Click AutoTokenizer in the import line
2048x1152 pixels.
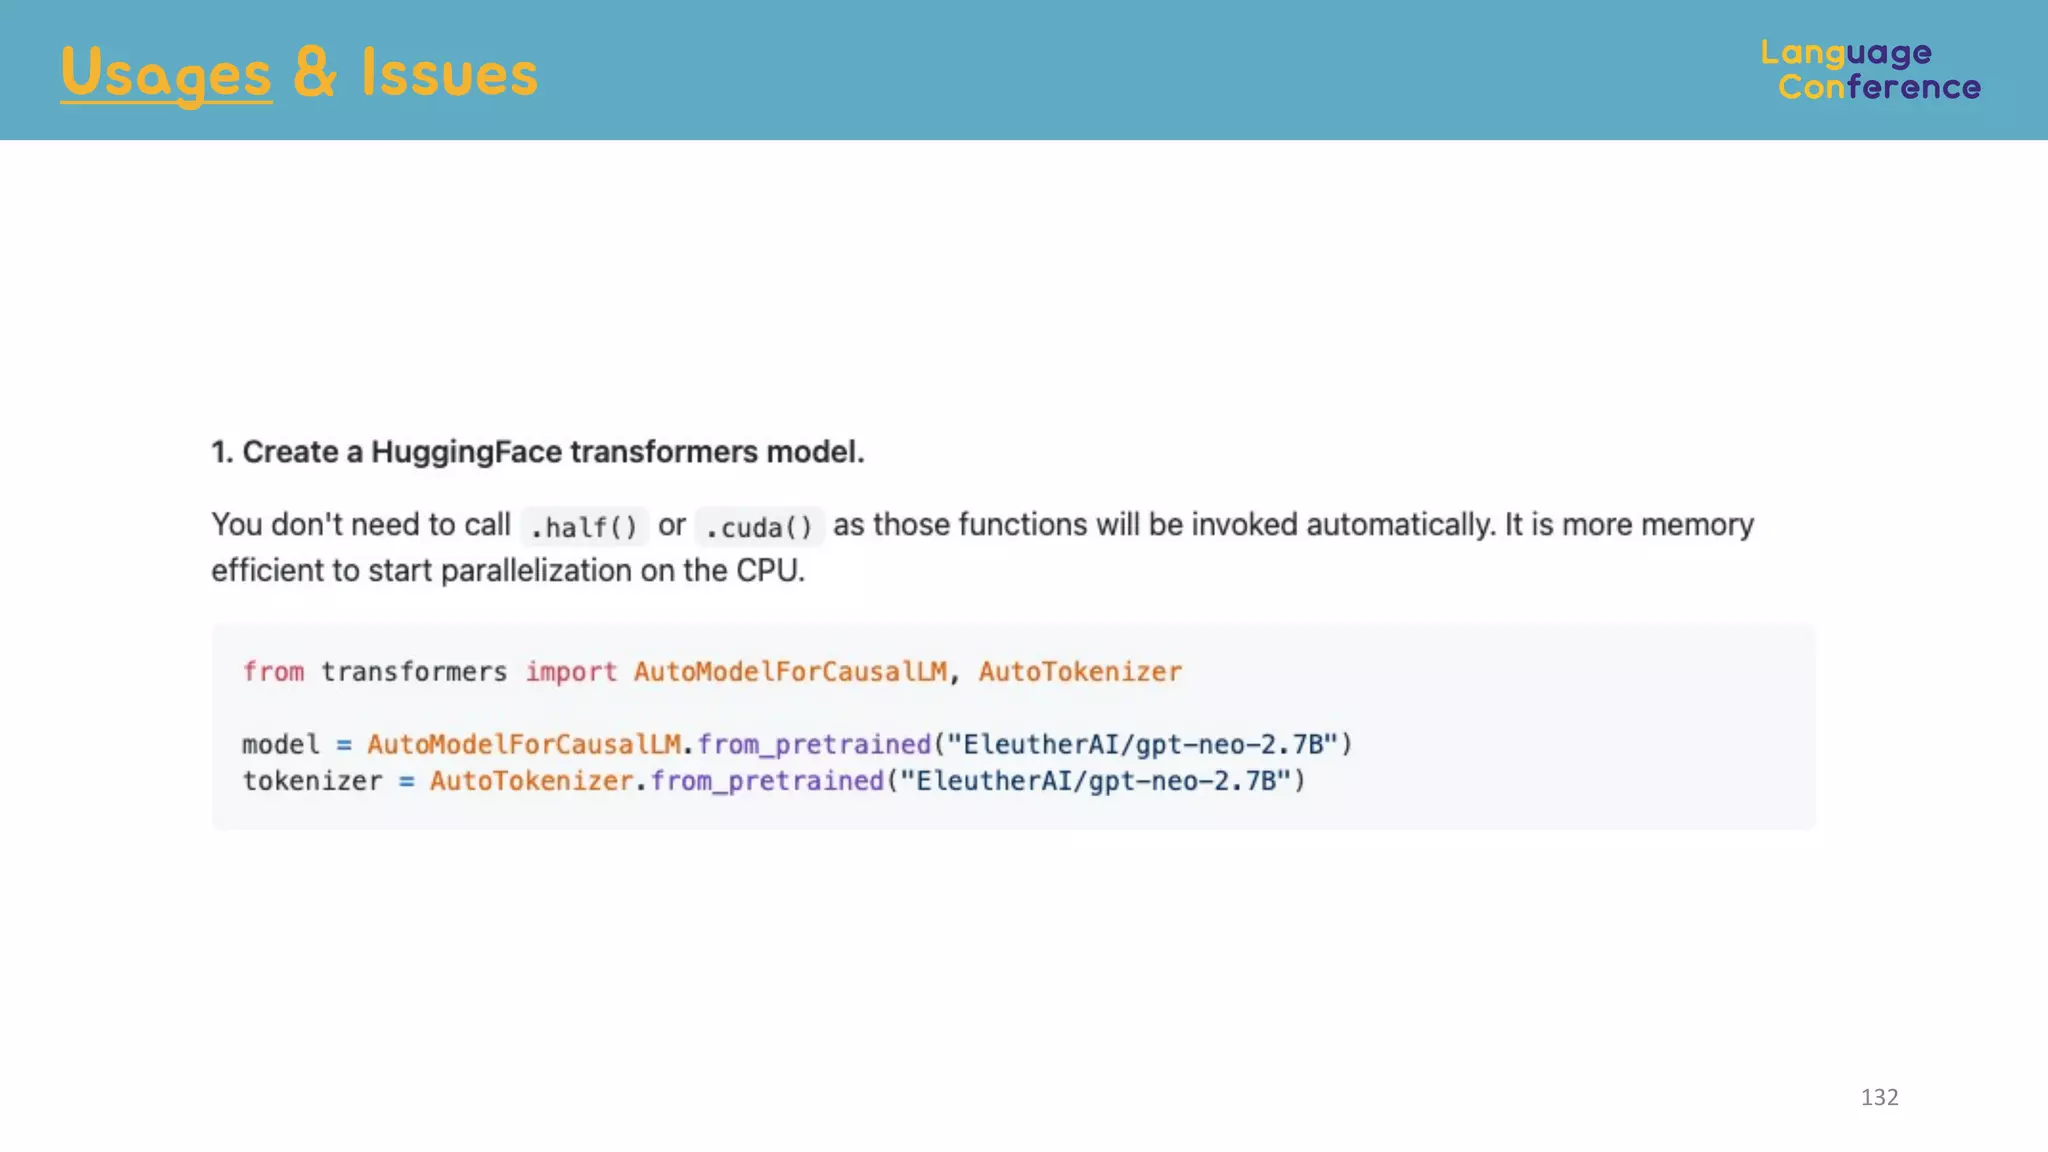1080,672
